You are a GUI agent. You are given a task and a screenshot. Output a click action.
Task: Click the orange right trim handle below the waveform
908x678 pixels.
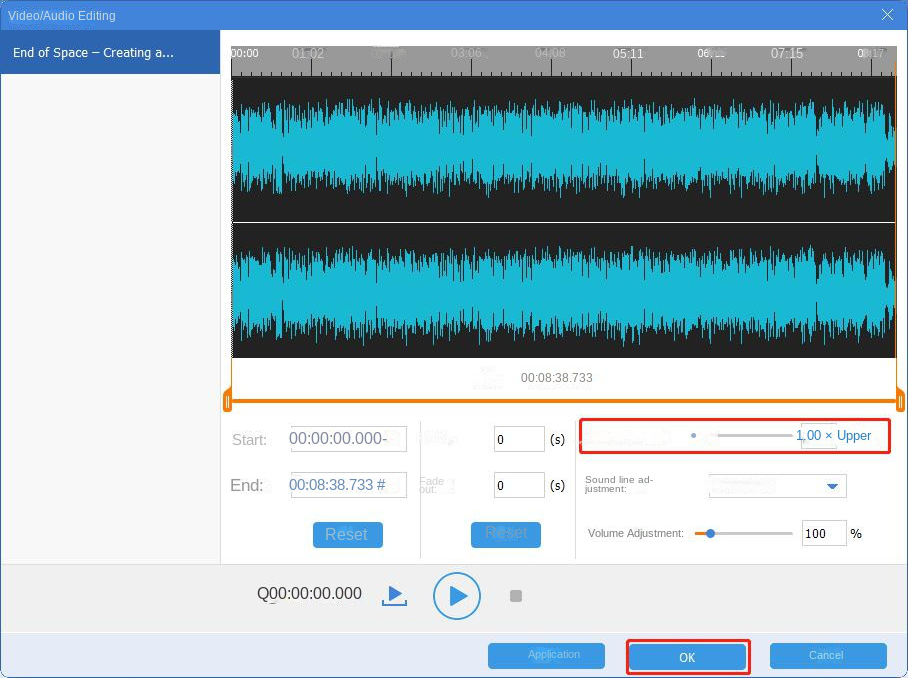(x=899, y=402)
